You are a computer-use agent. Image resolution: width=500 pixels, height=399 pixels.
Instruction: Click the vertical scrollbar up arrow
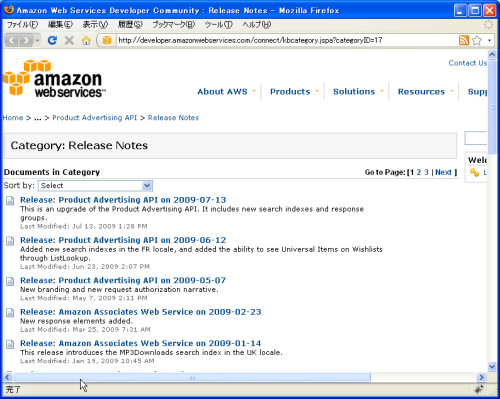(492, 54)
